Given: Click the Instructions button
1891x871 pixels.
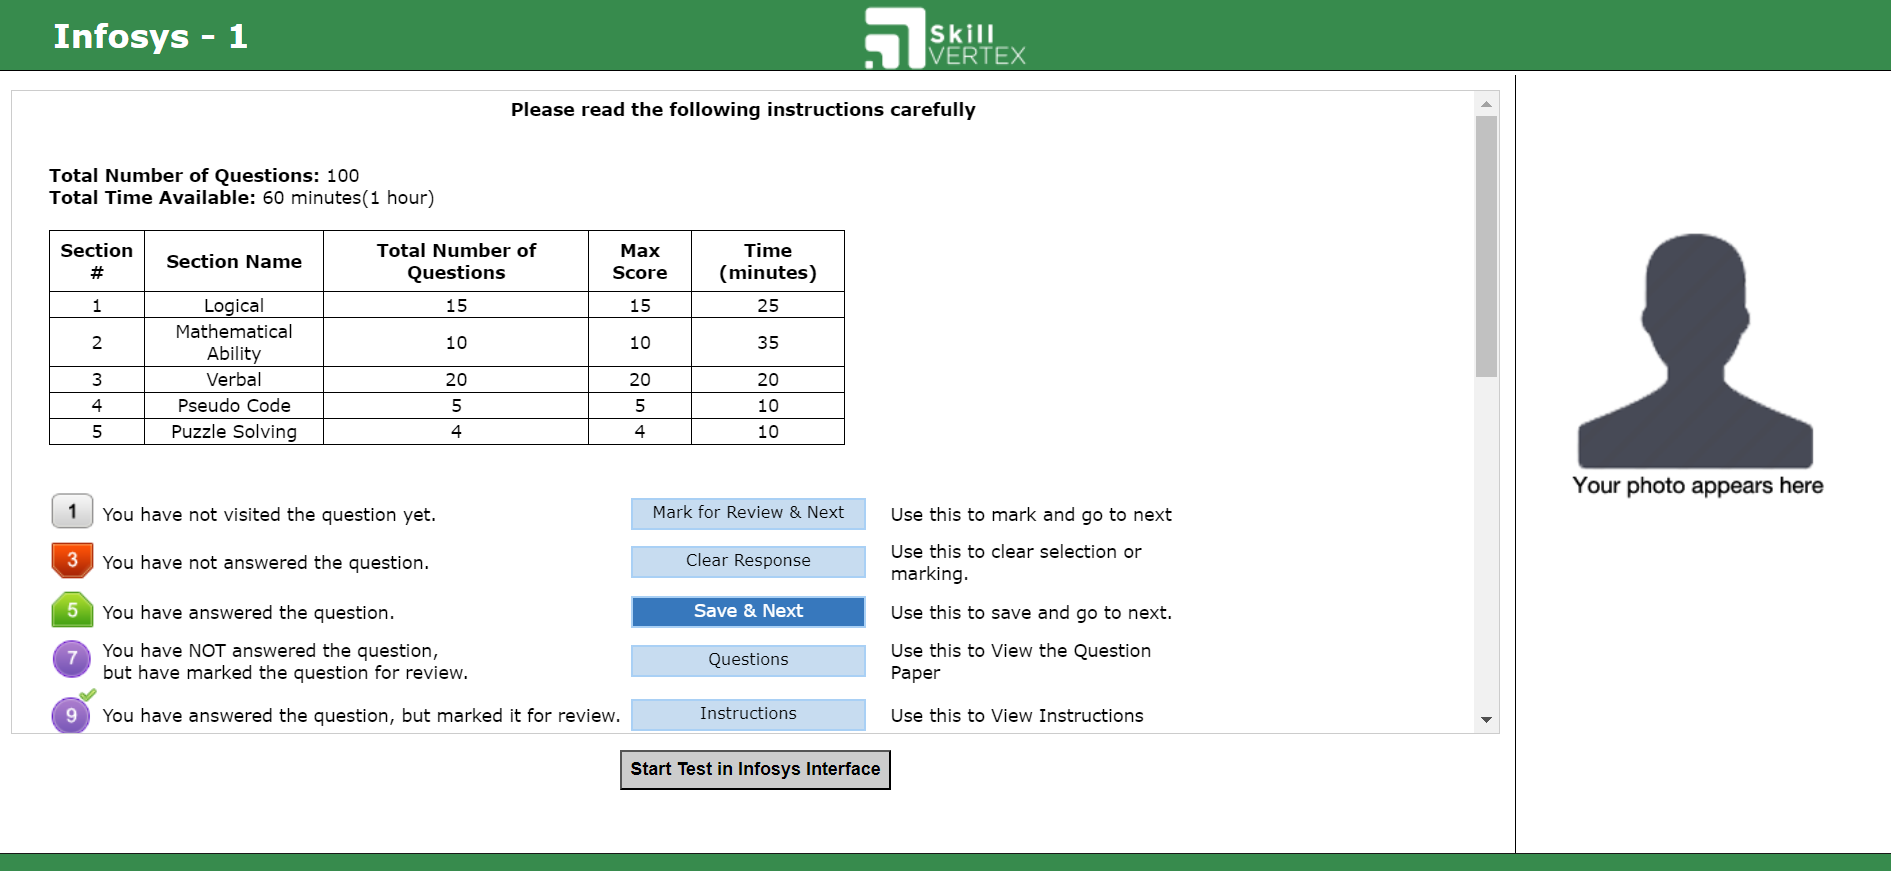Looking at the screenshot, I should click(x=748, y=714).
